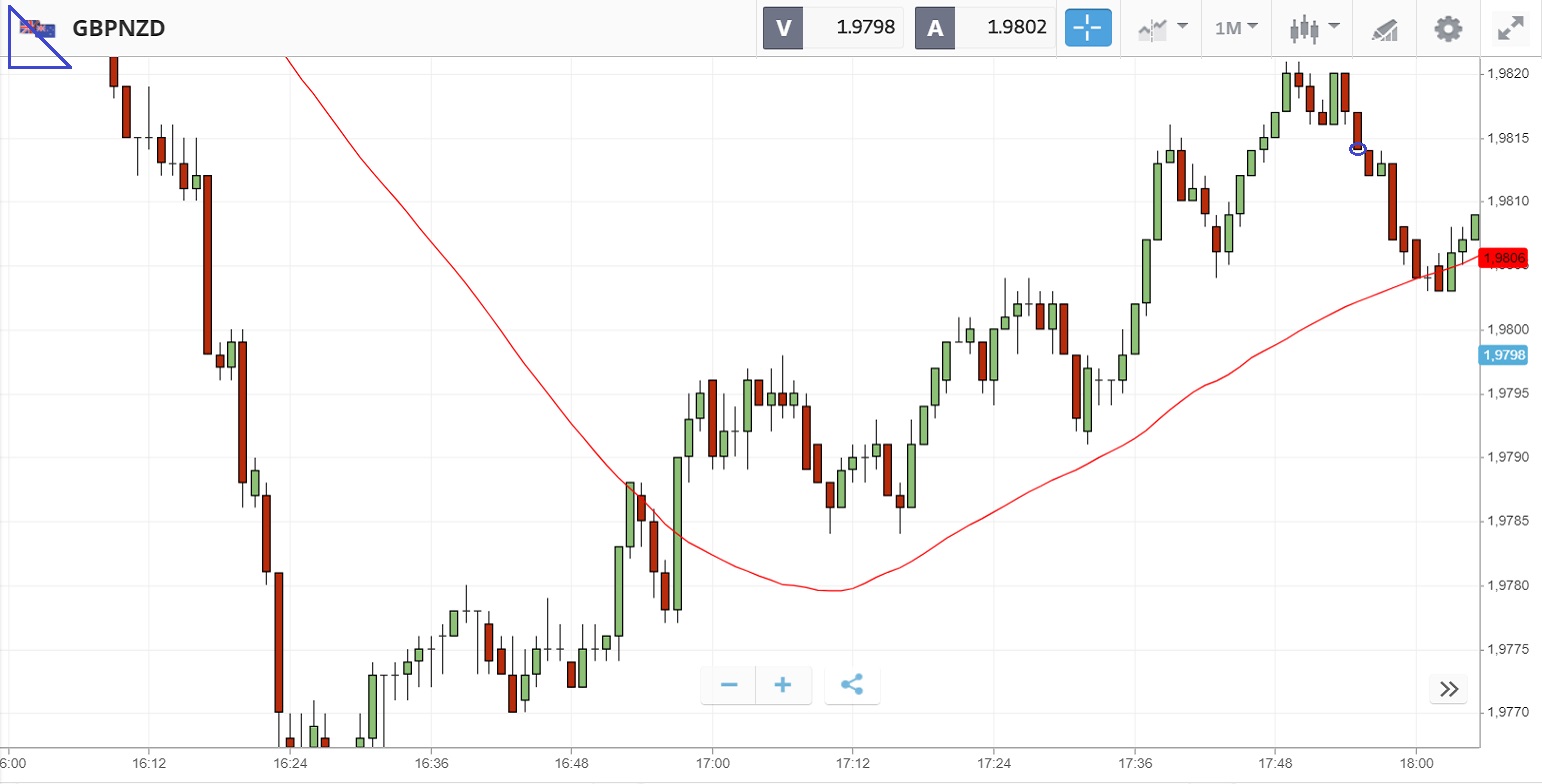Zoom out the chart with minus button
The width and height of the screenshot is (1542, 784).
[x=729, y=685]
